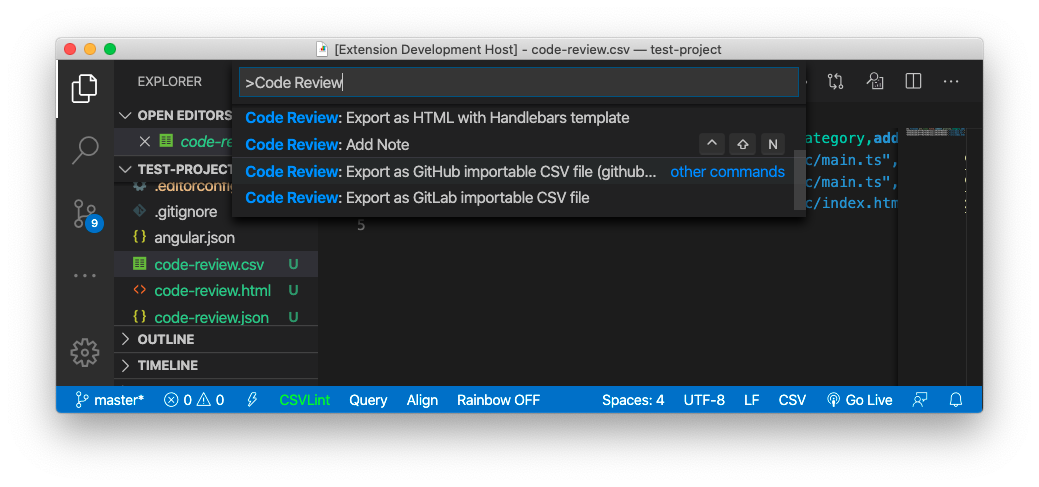Click the shift key hint on Add Note

tap(742, 144)
